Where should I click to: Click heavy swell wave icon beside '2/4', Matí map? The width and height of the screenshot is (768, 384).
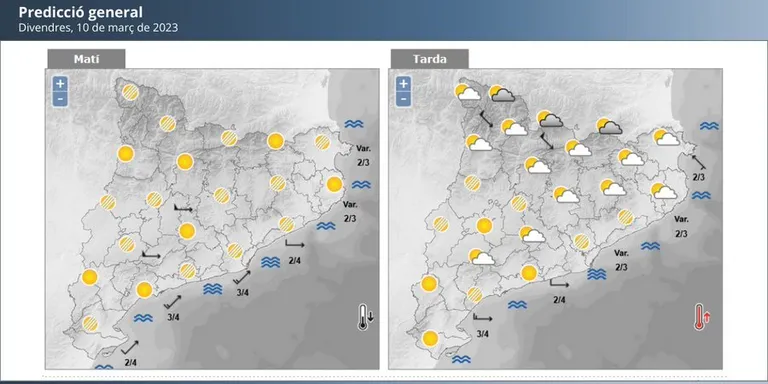click(x=270, y=262)
